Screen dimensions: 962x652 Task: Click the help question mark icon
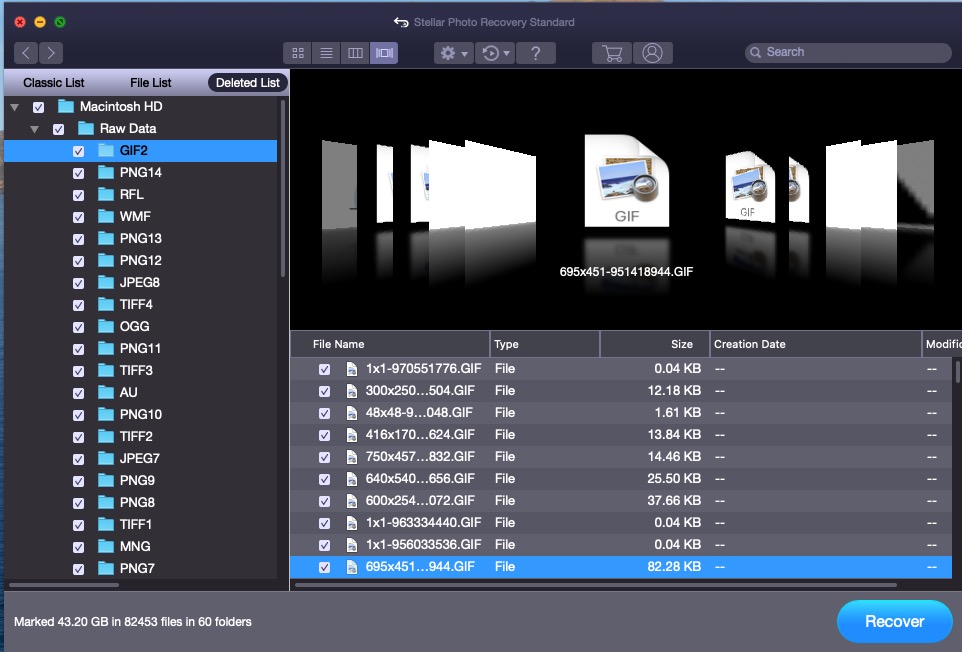pyautogui.click(x=536, y=53)
